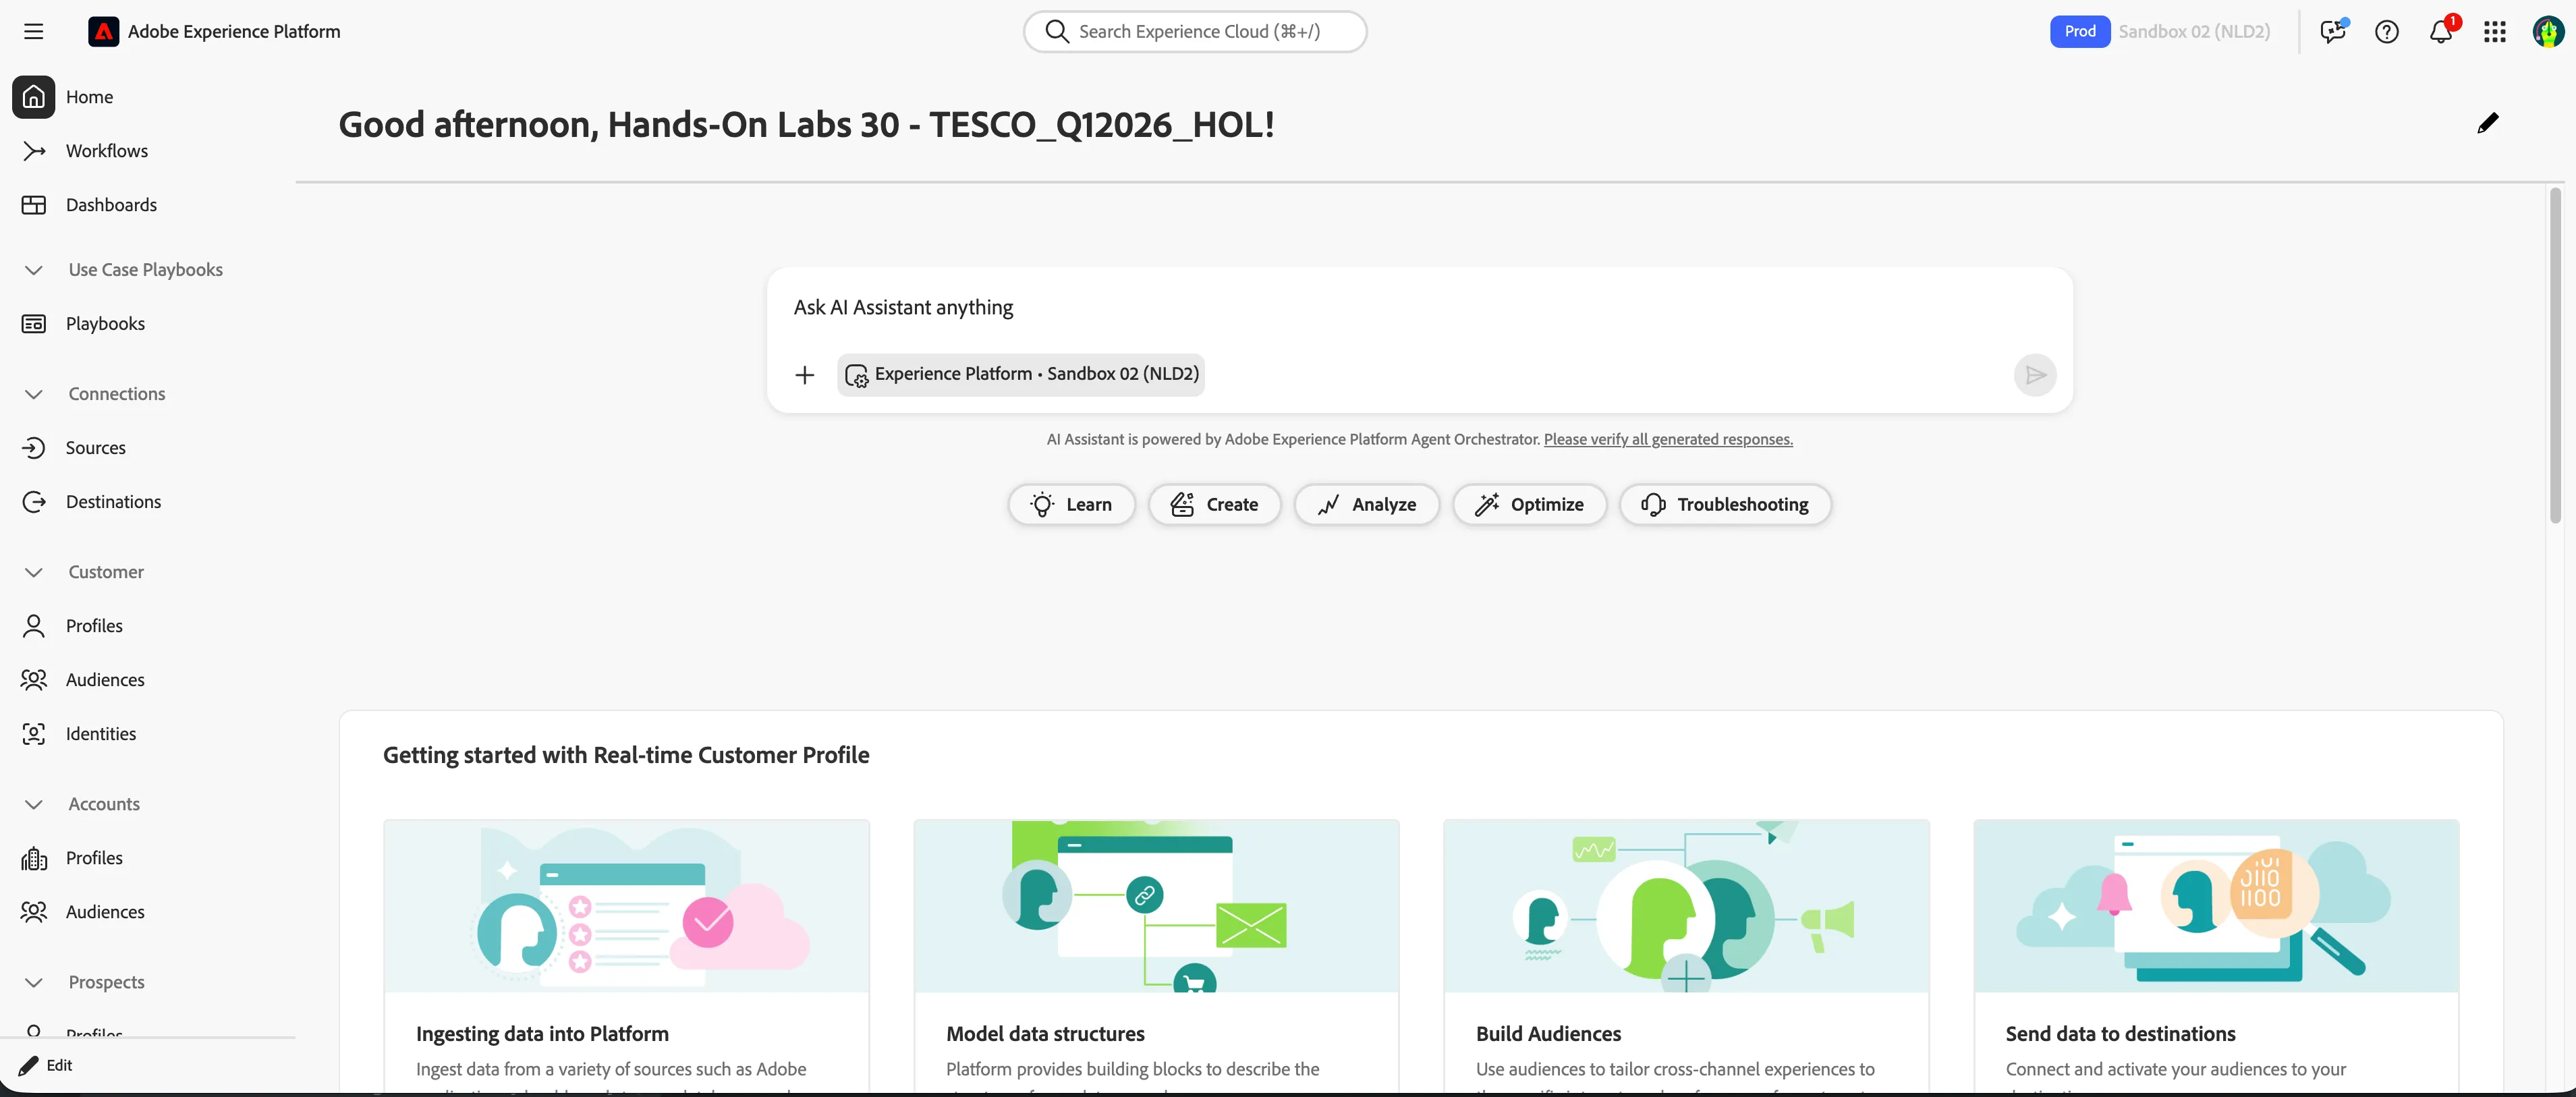Open the Build Audiences card illustration
The width and height of the screenshot is (2576, 1097).
[x=1685, y=906]
